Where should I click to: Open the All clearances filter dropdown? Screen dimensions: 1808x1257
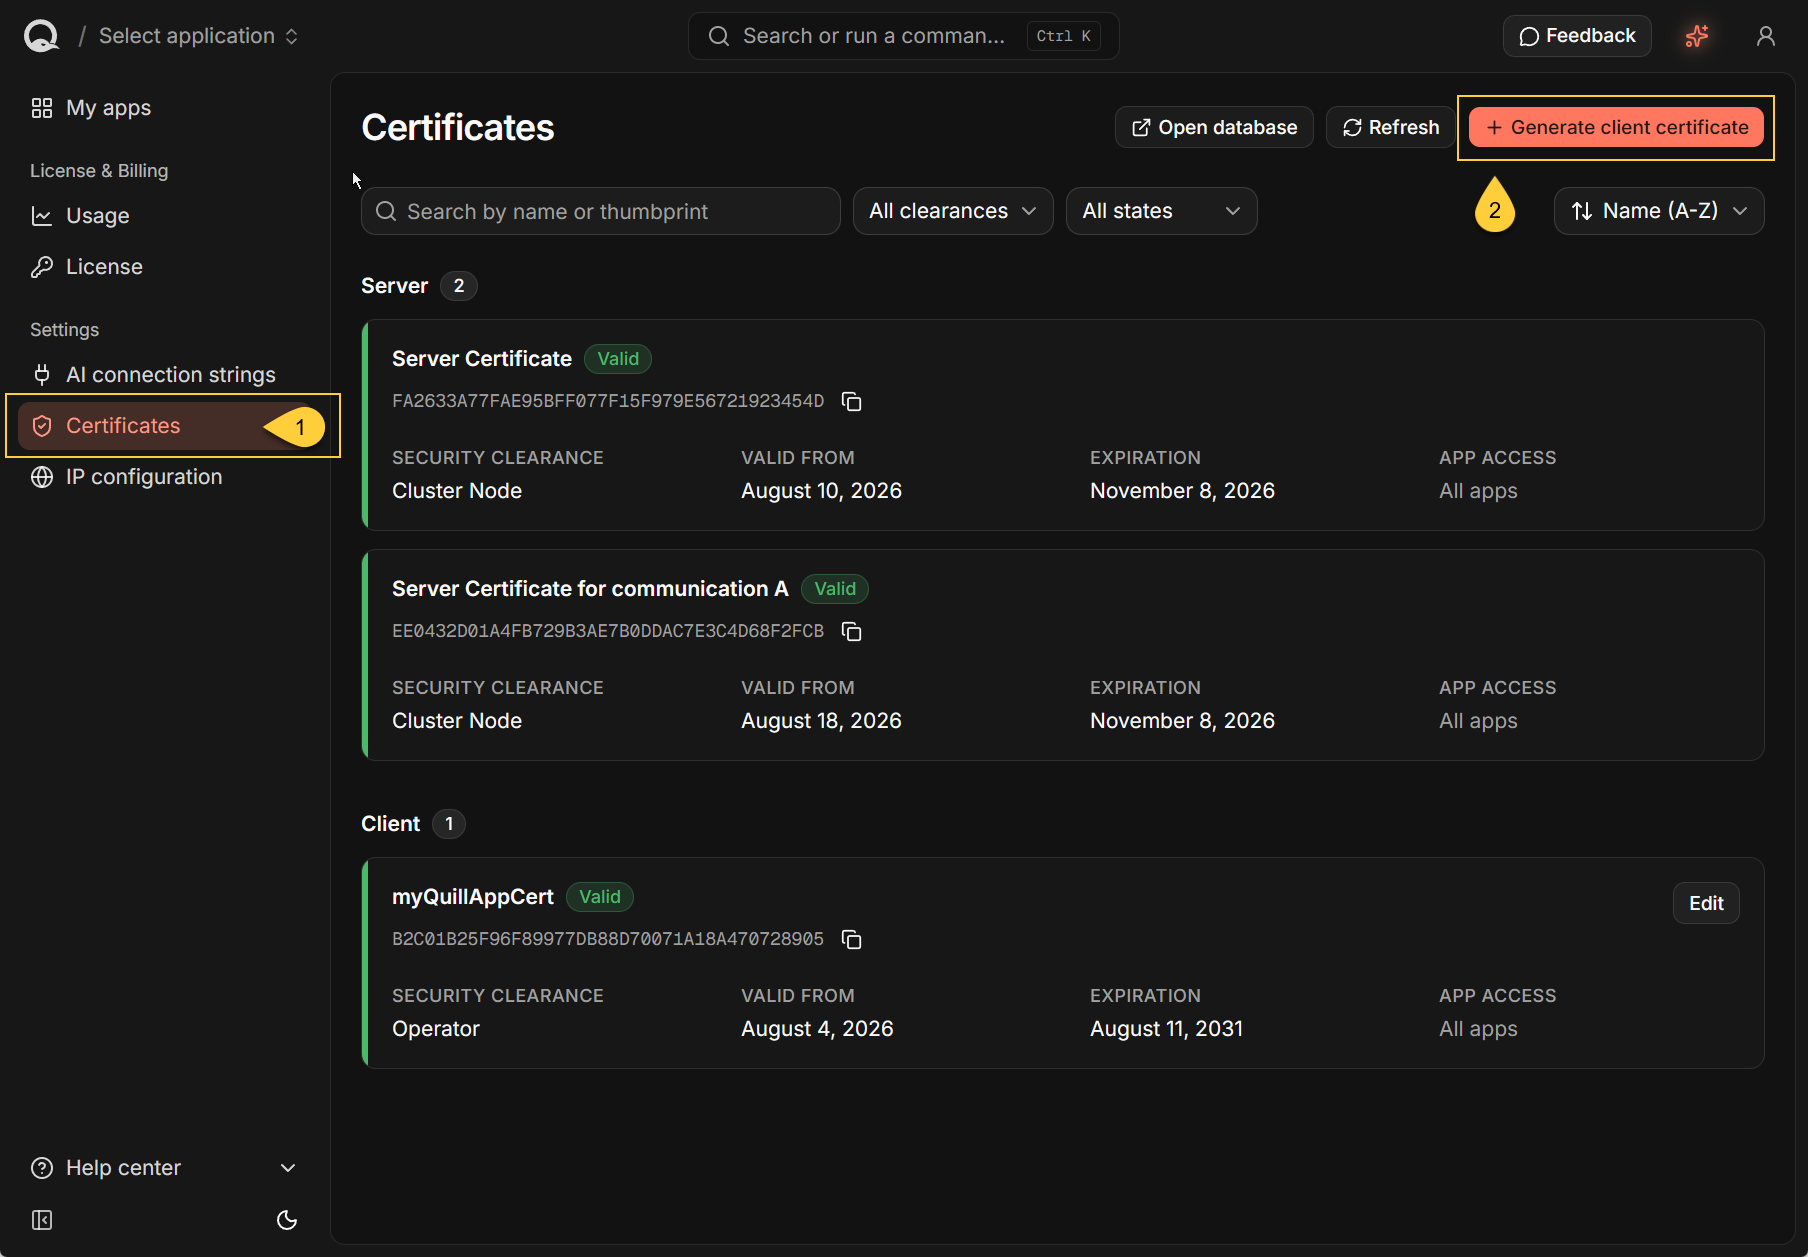coord(953,211)
